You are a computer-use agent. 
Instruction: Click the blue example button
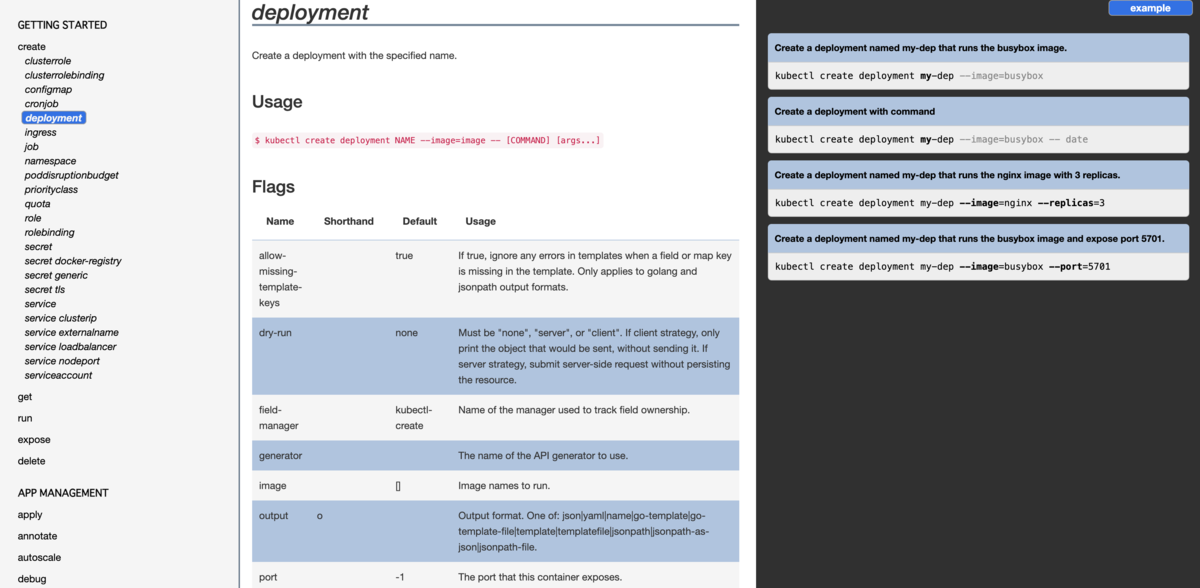1149,8
